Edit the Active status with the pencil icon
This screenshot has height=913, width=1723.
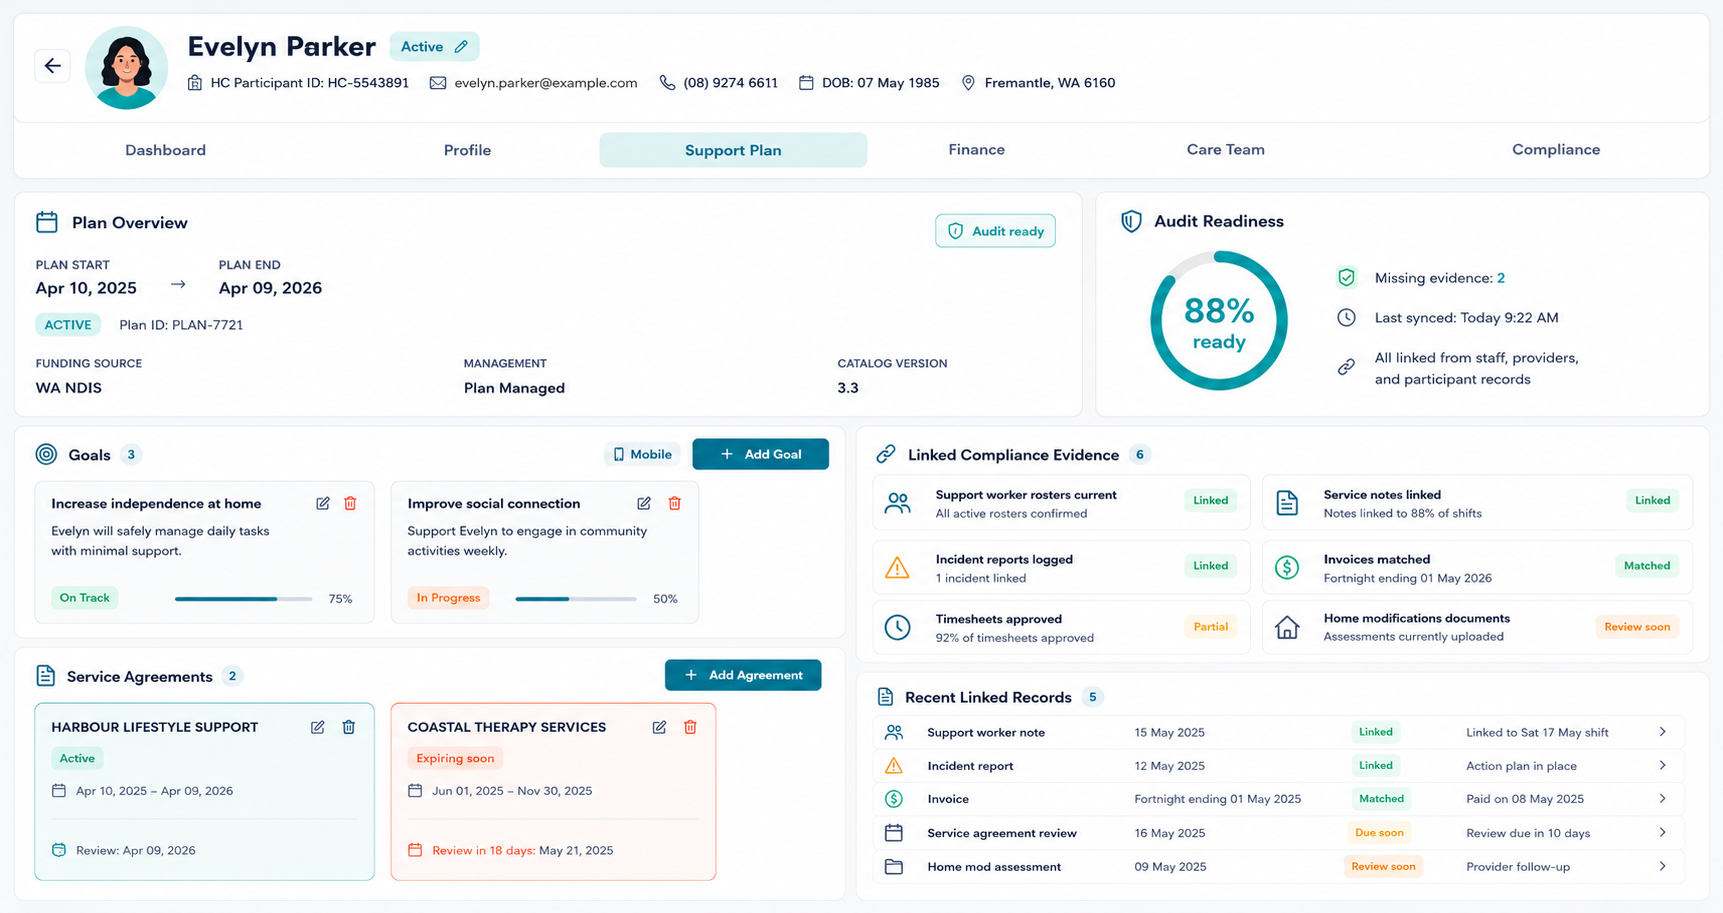(x=461, y=47)
